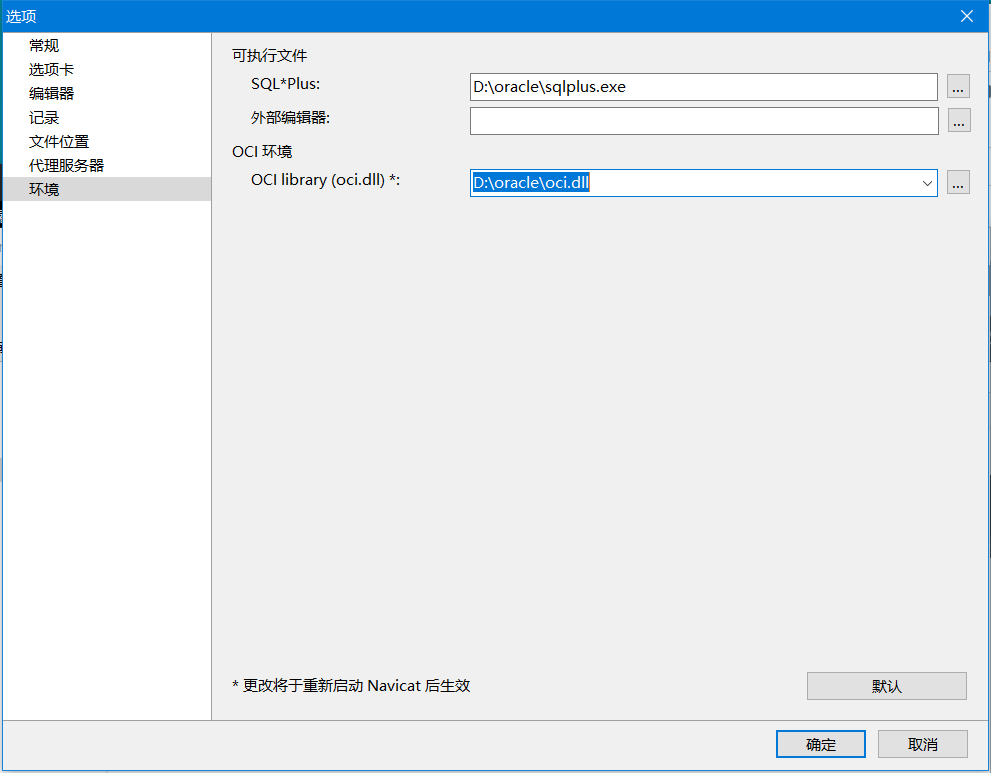This screenshot has height=773, width=991.
Task: Click browse button next to 外部编辑器
Action: [958, 121]
